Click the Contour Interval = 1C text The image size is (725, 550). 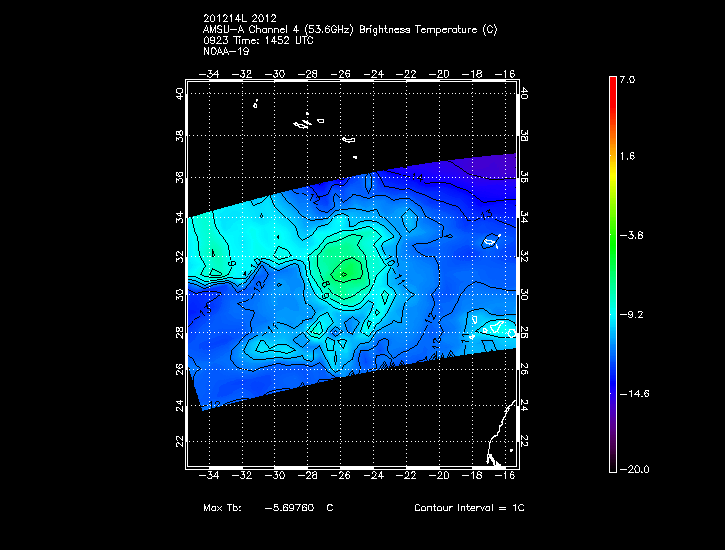(x=469, y=508)
